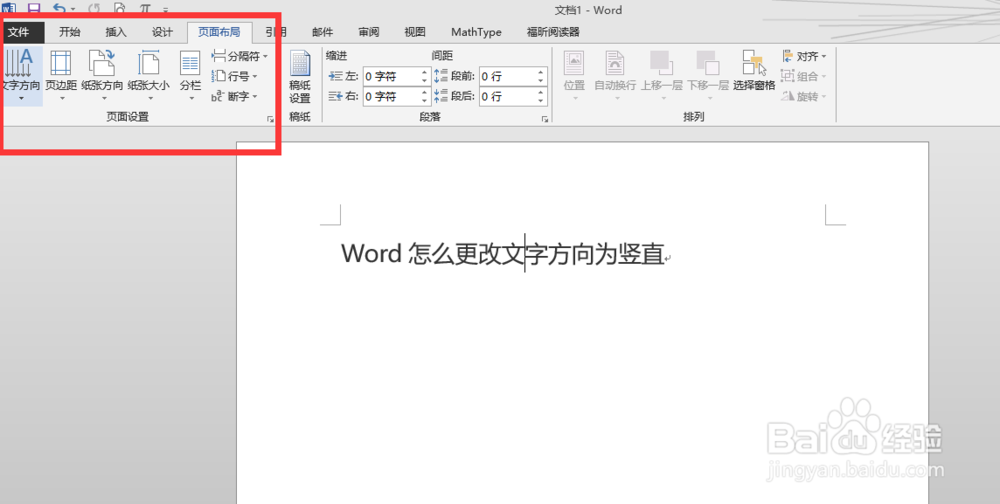Click the 自动换行 wrap text button
This screenshot has height=504, width=1000.
615,75
